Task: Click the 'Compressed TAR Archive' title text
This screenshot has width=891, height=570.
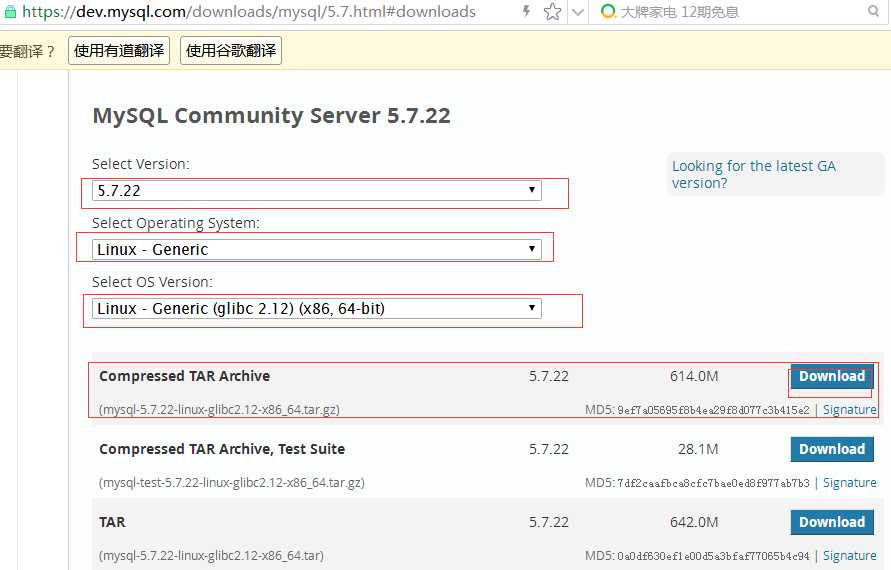Action: pyautogui.click(x=185, y=376)
